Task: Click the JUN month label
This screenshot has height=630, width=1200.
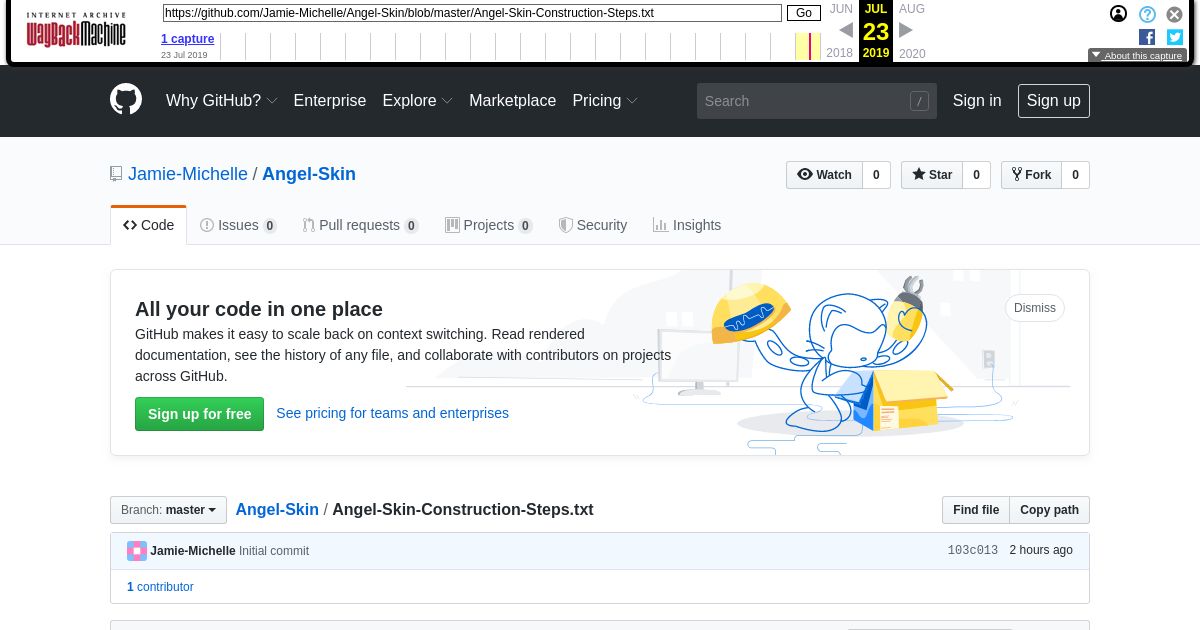Action: [841, 9]
